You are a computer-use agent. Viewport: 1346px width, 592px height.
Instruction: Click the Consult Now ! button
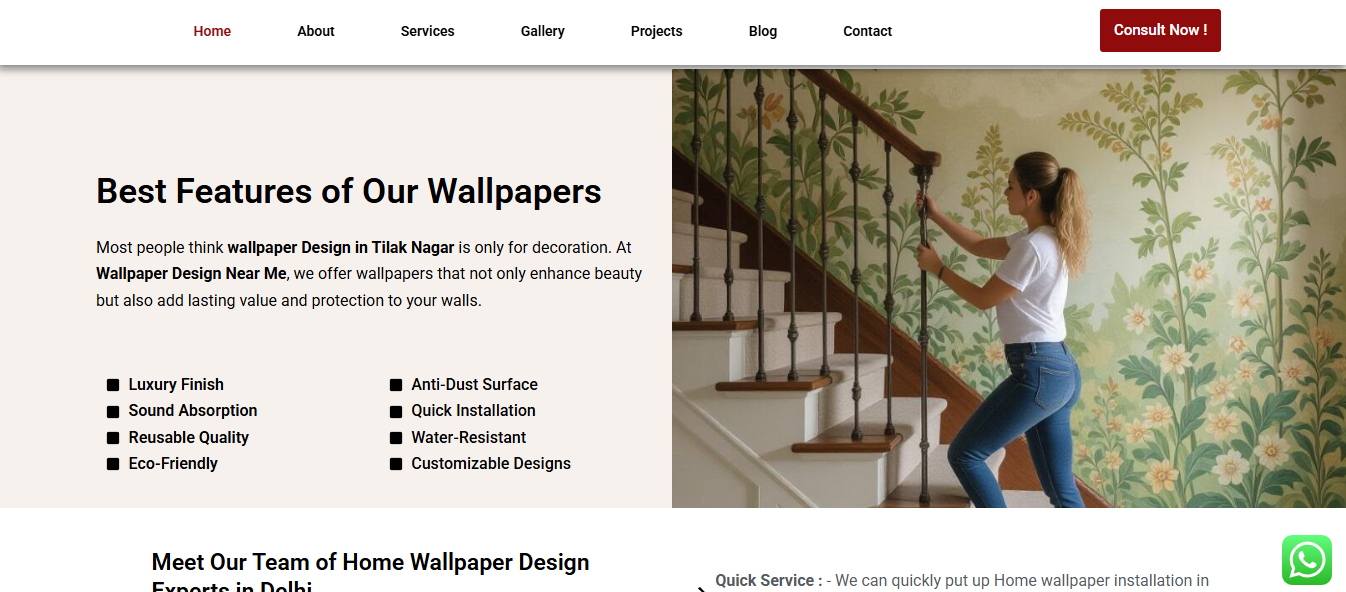pyautogui.click(x=1160, y=30)
